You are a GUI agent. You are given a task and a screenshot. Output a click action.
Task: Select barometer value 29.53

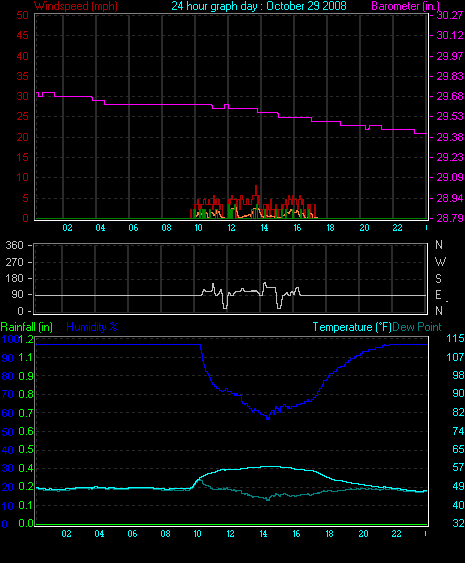(450, 116)
